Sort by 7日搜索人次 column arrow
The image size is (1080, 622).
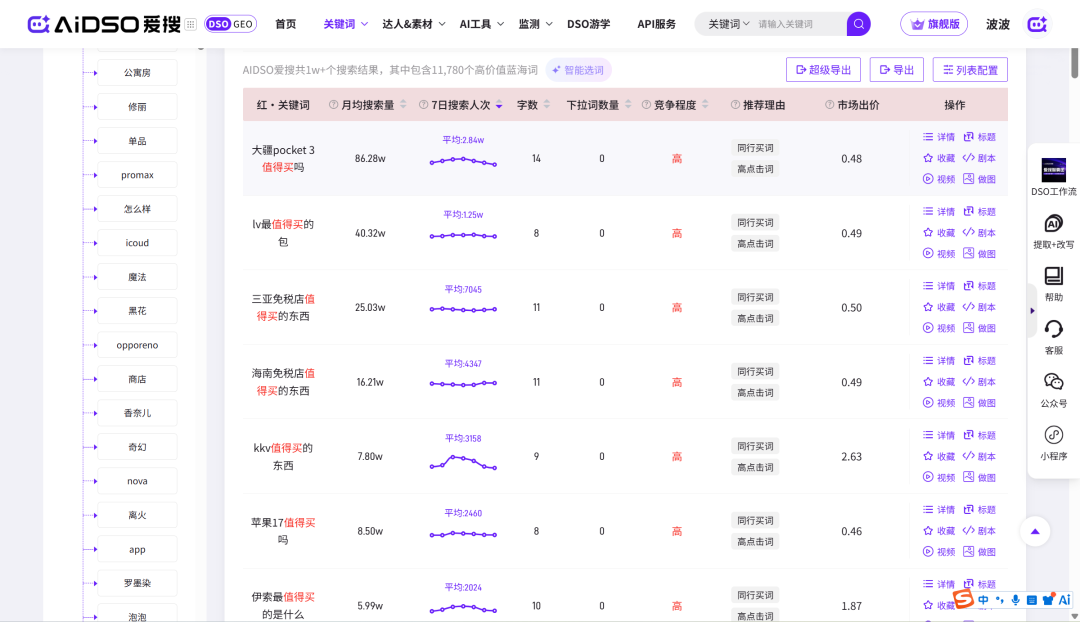(x=499, y=105)
